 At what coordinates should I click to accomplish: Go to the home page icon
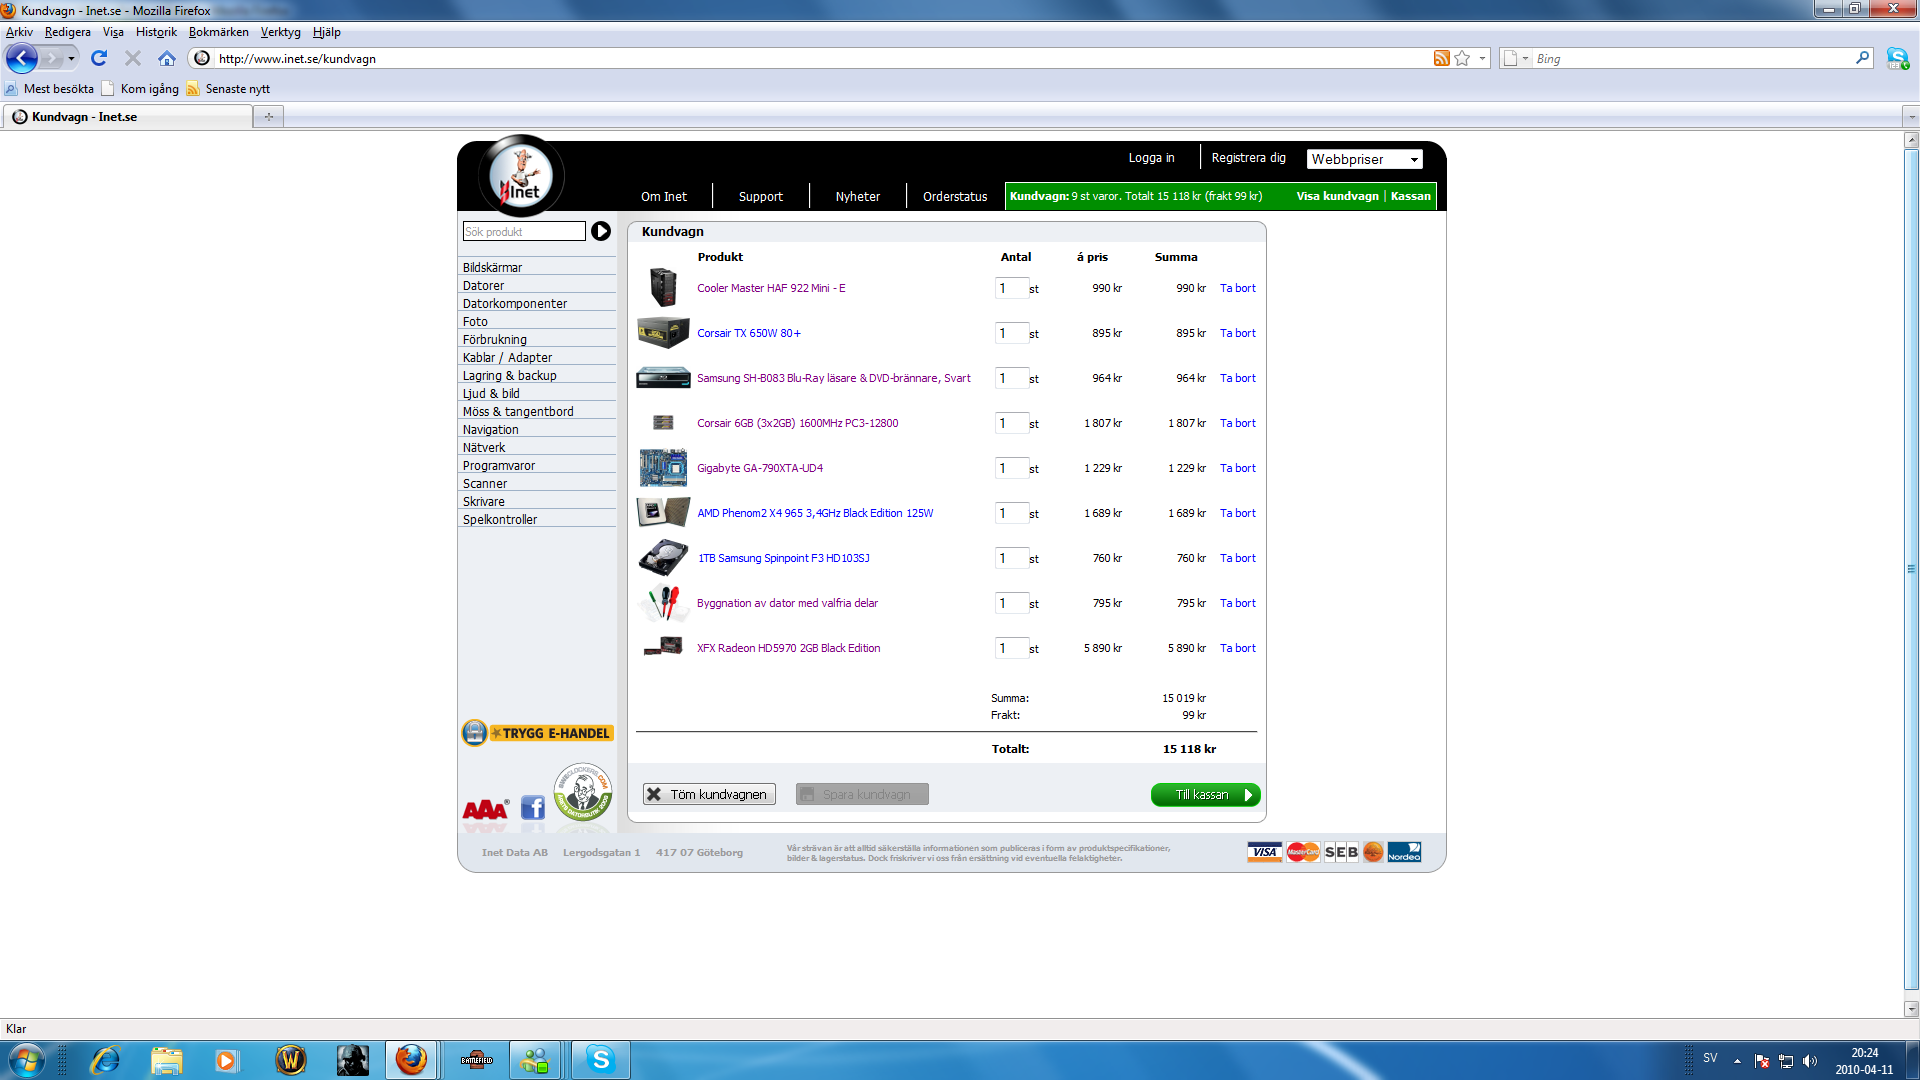(167, 58)
